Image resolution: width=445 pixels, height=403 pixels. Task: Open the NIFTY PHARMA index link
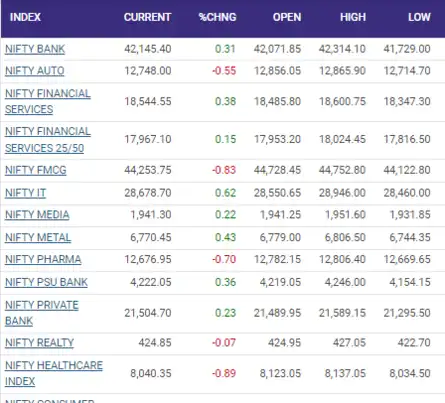pos(43,259)
